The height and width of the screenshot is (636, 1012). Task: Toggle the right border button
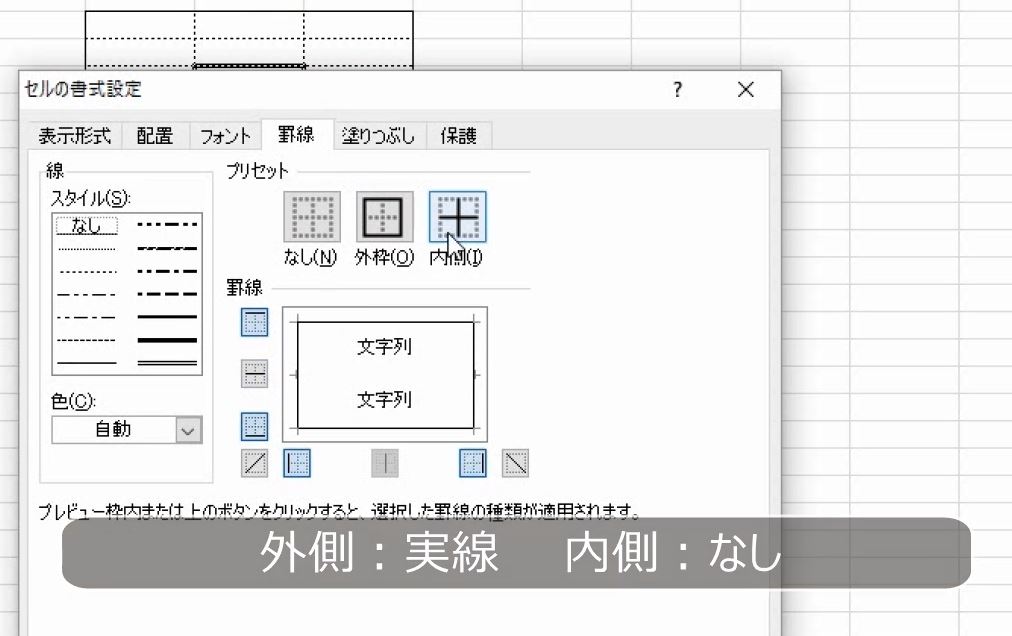470,462
